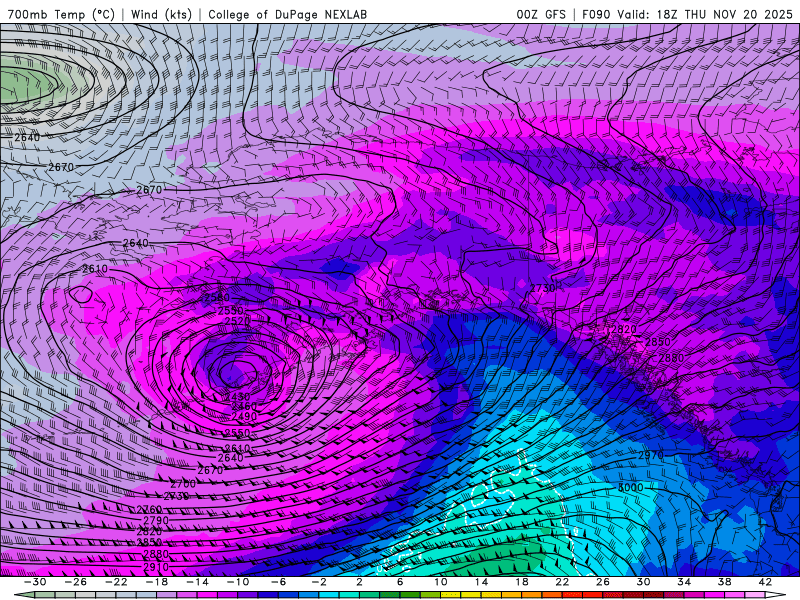Viewport: 800px width, 600px height.
Task: Select the -10 temperature legend label
Action: pos(237,582)
